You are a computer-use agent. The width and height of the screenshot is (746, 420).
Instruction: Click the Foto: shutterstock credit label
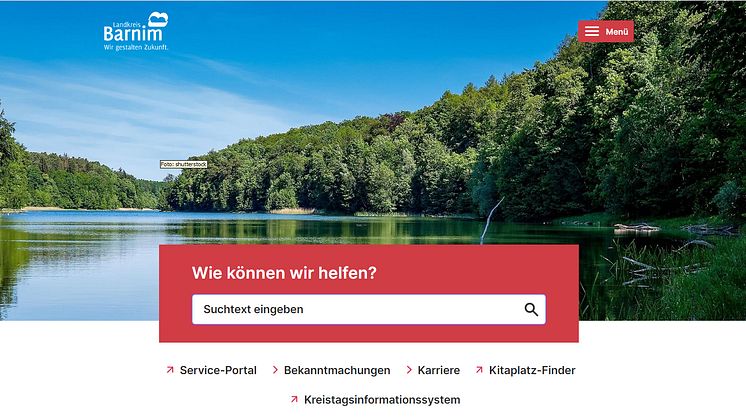tap(184, 164)
